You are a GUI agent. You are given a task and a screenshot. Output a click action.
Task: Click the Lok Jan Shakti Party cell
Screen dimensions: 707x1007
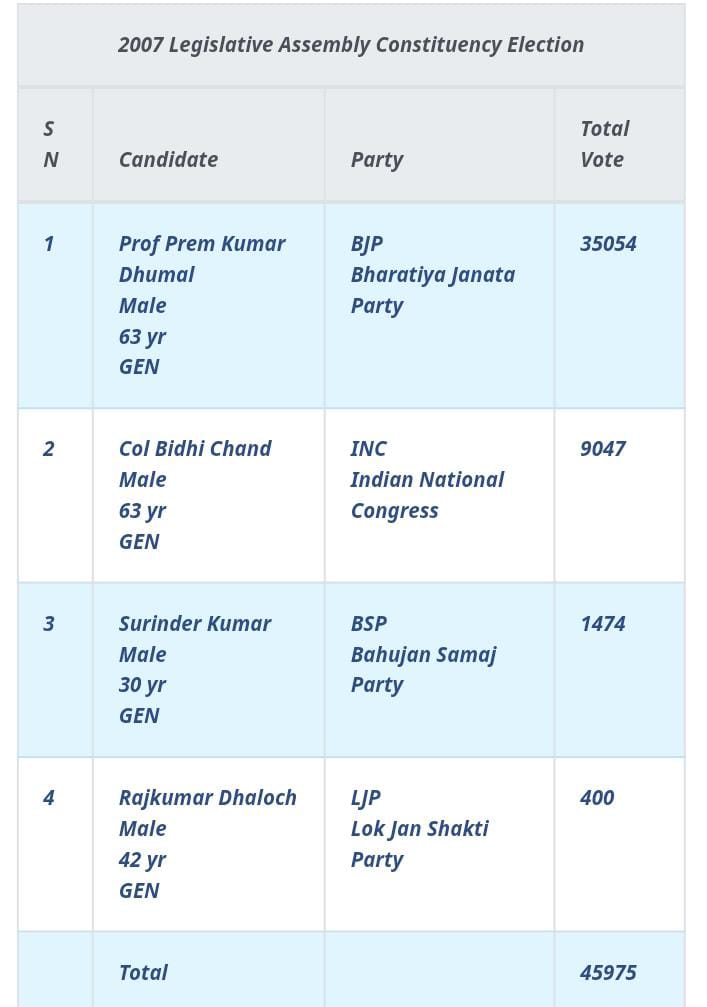click(419, 829)
